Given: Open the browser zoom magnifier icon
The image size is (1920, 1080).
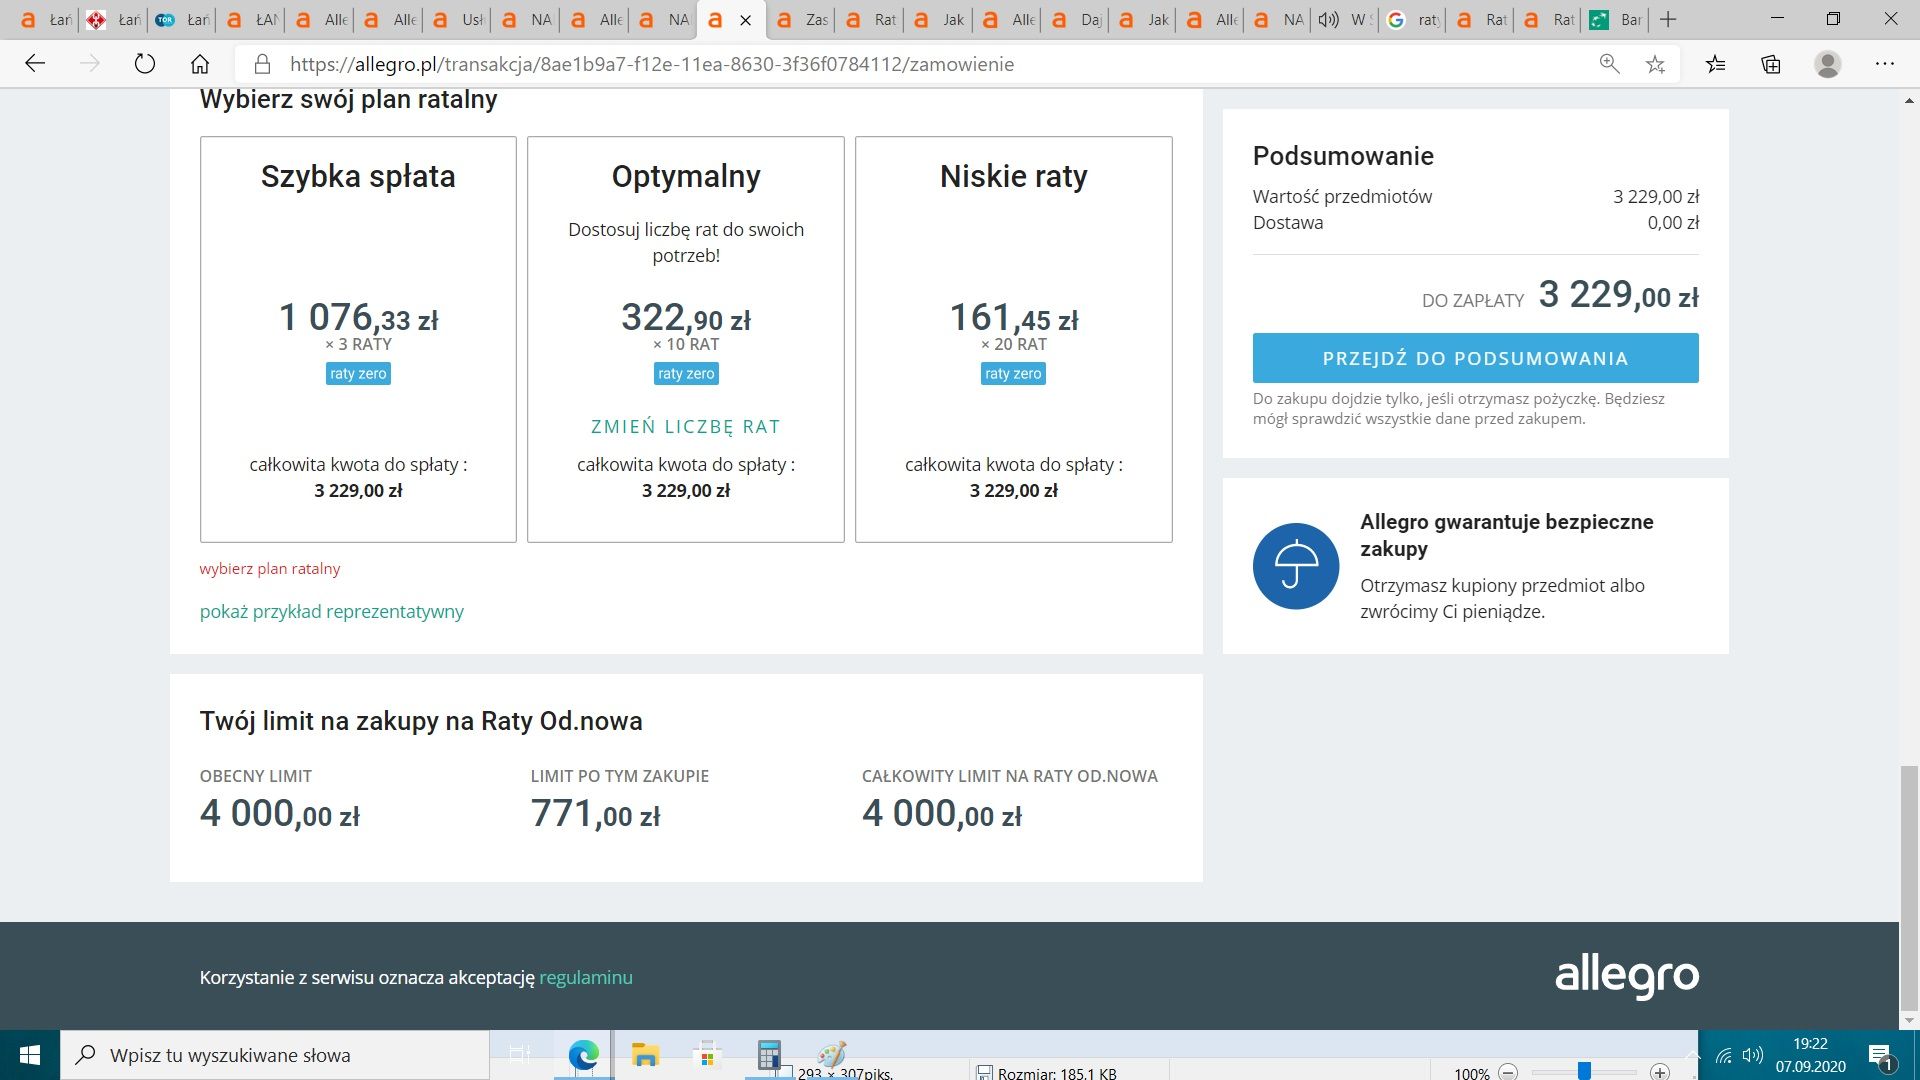Looking at the screenshot, I should tap(1609, 64).
